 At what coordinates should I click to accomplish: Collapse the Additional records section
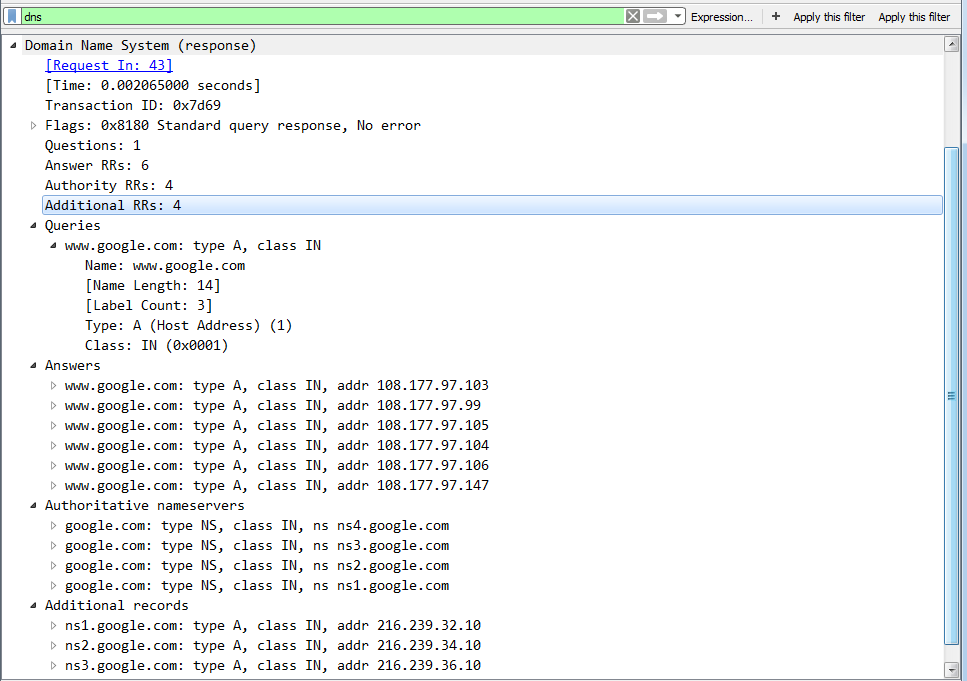pyautogui.click(x=33, y=605)
